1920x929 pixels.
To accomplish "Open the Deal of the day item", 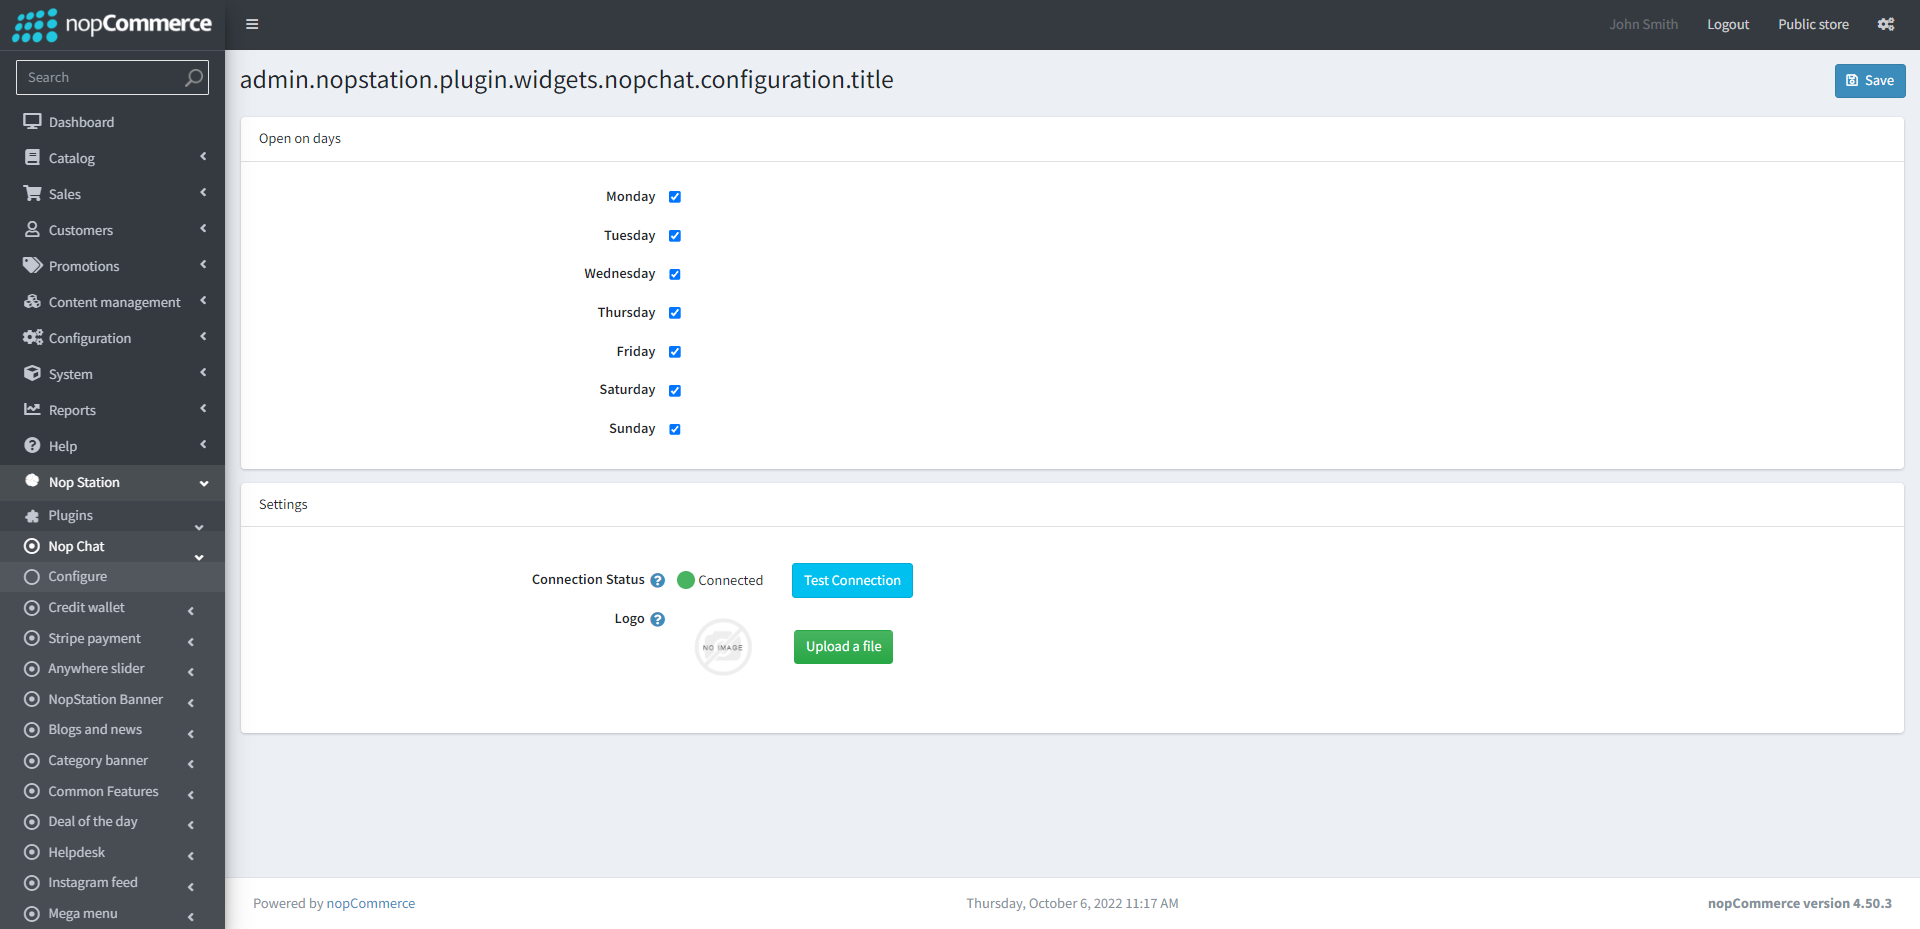I will tap(112, 822).
